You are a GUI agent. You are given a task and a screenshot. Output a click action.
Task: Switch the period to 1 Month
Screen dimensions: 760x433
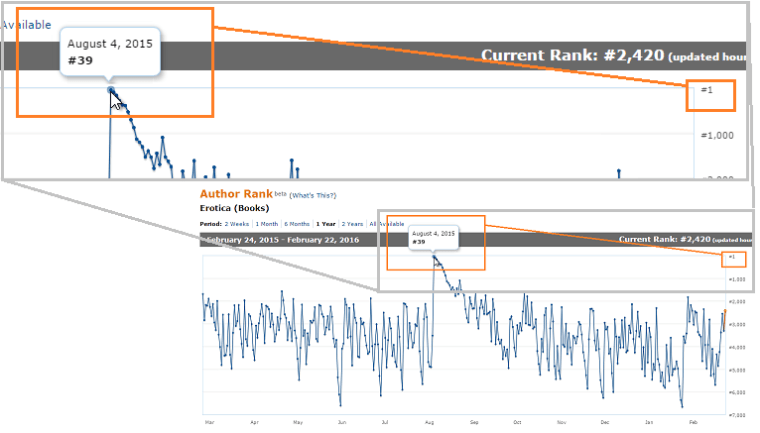point(267,224)
